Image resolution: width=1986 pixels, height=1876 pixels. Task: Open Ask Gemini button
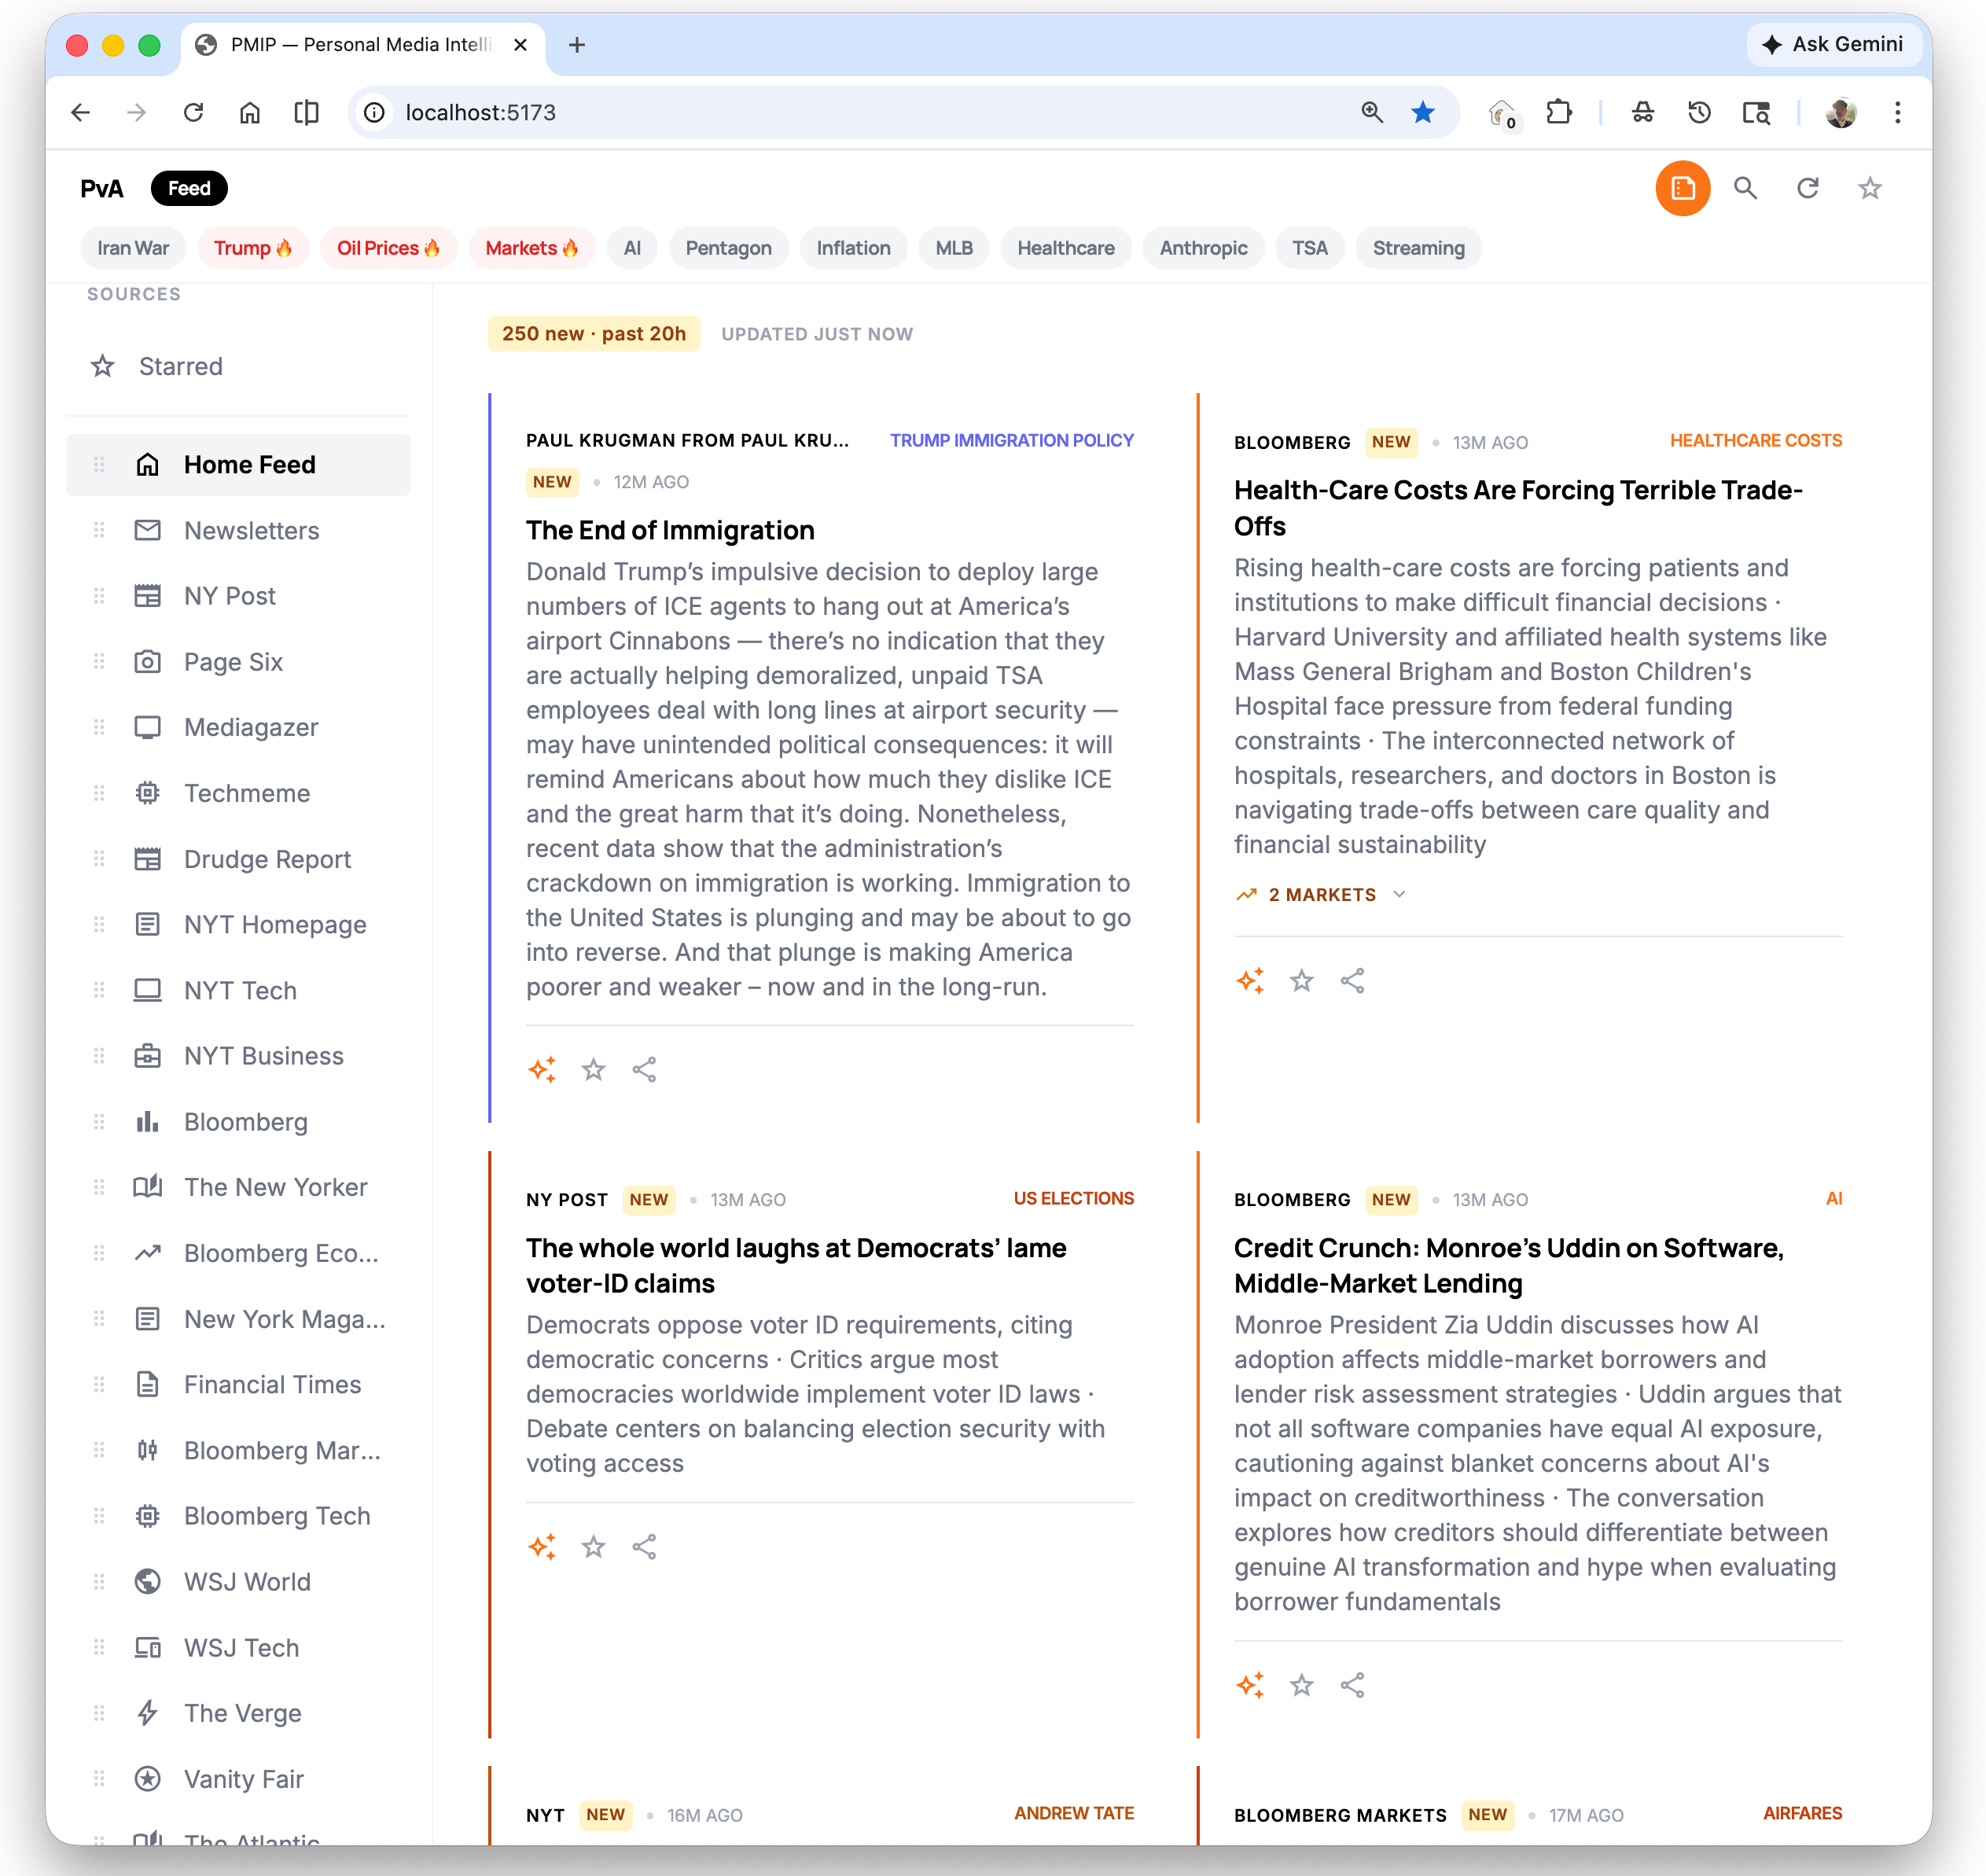point(1833,44)
